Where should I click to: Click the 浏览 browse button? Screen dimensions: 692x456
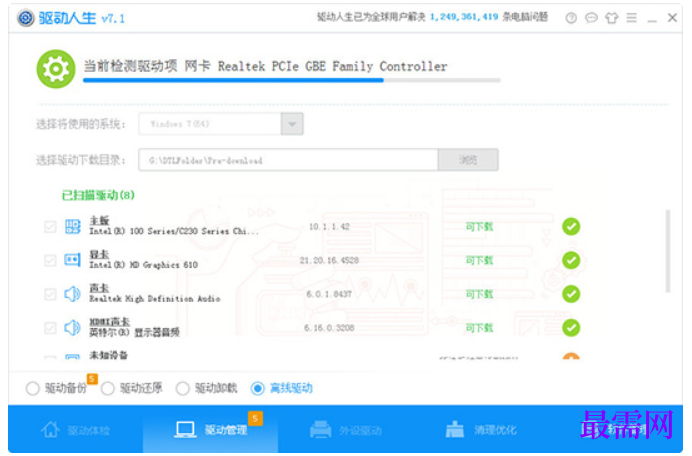tap(468, 160)
